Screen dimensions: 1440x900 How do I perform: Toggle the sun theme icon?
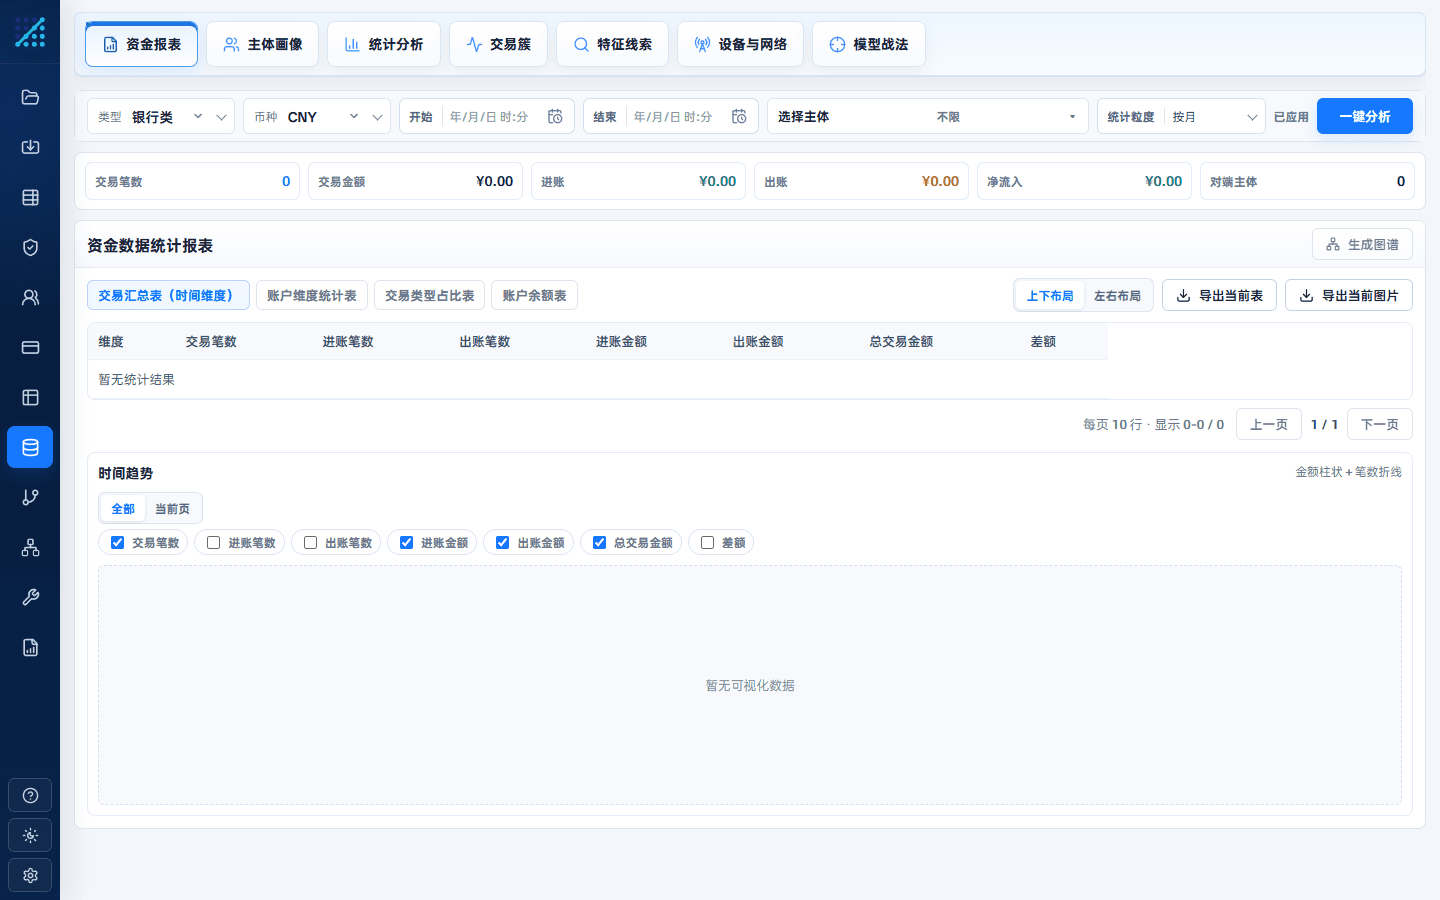30,835
